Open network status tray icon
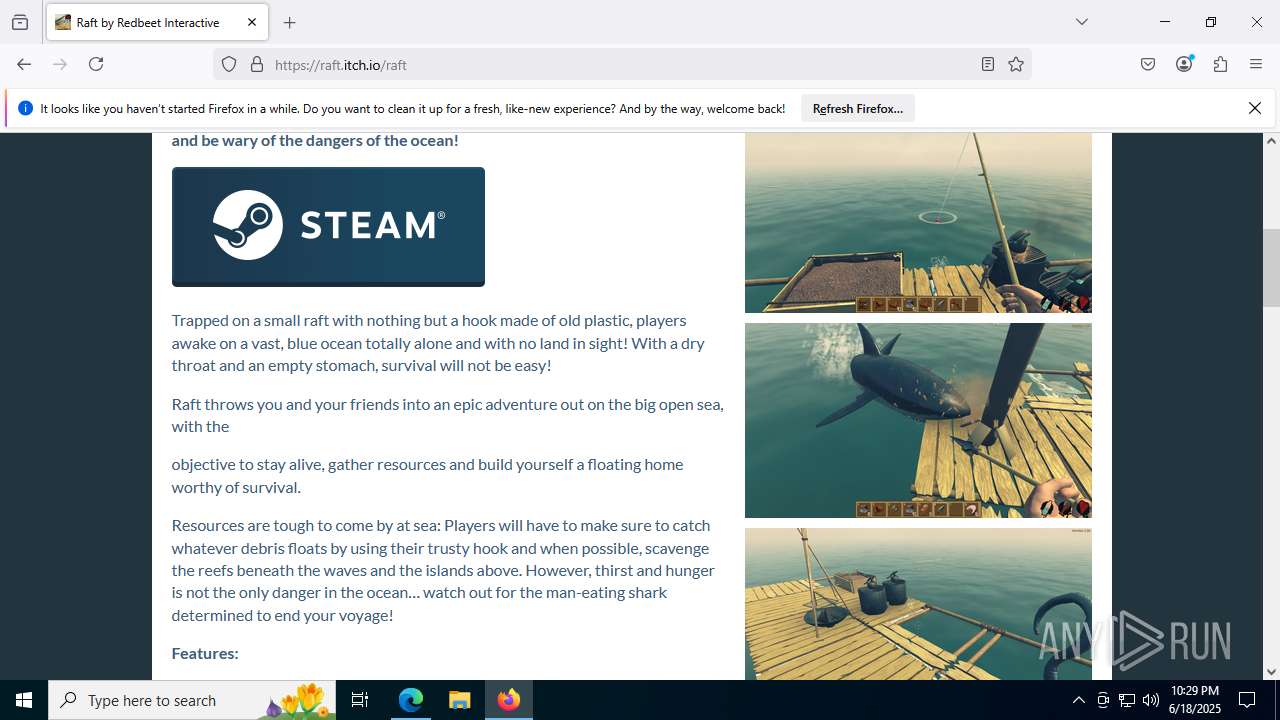The height and width of the screenshot is (720, 1280). [x=1127, y=700]
